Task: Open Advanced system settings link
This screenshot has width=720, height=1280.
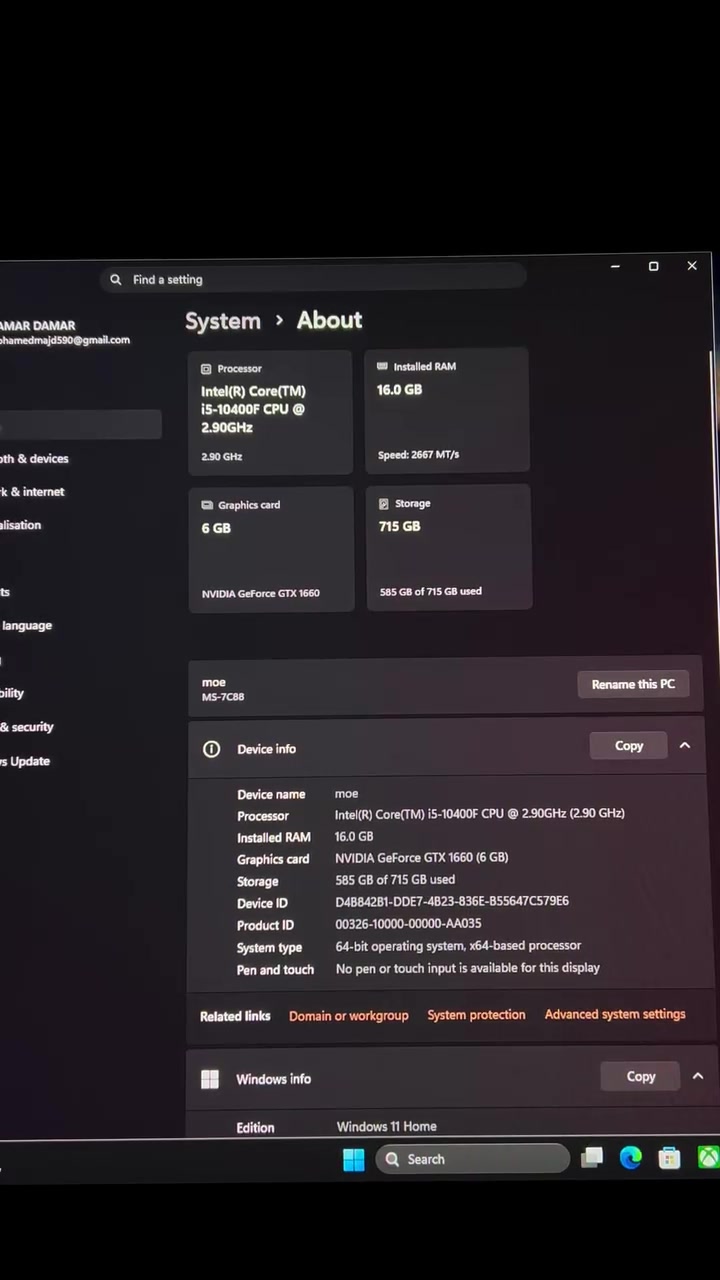Action: tap(615, 1014)
